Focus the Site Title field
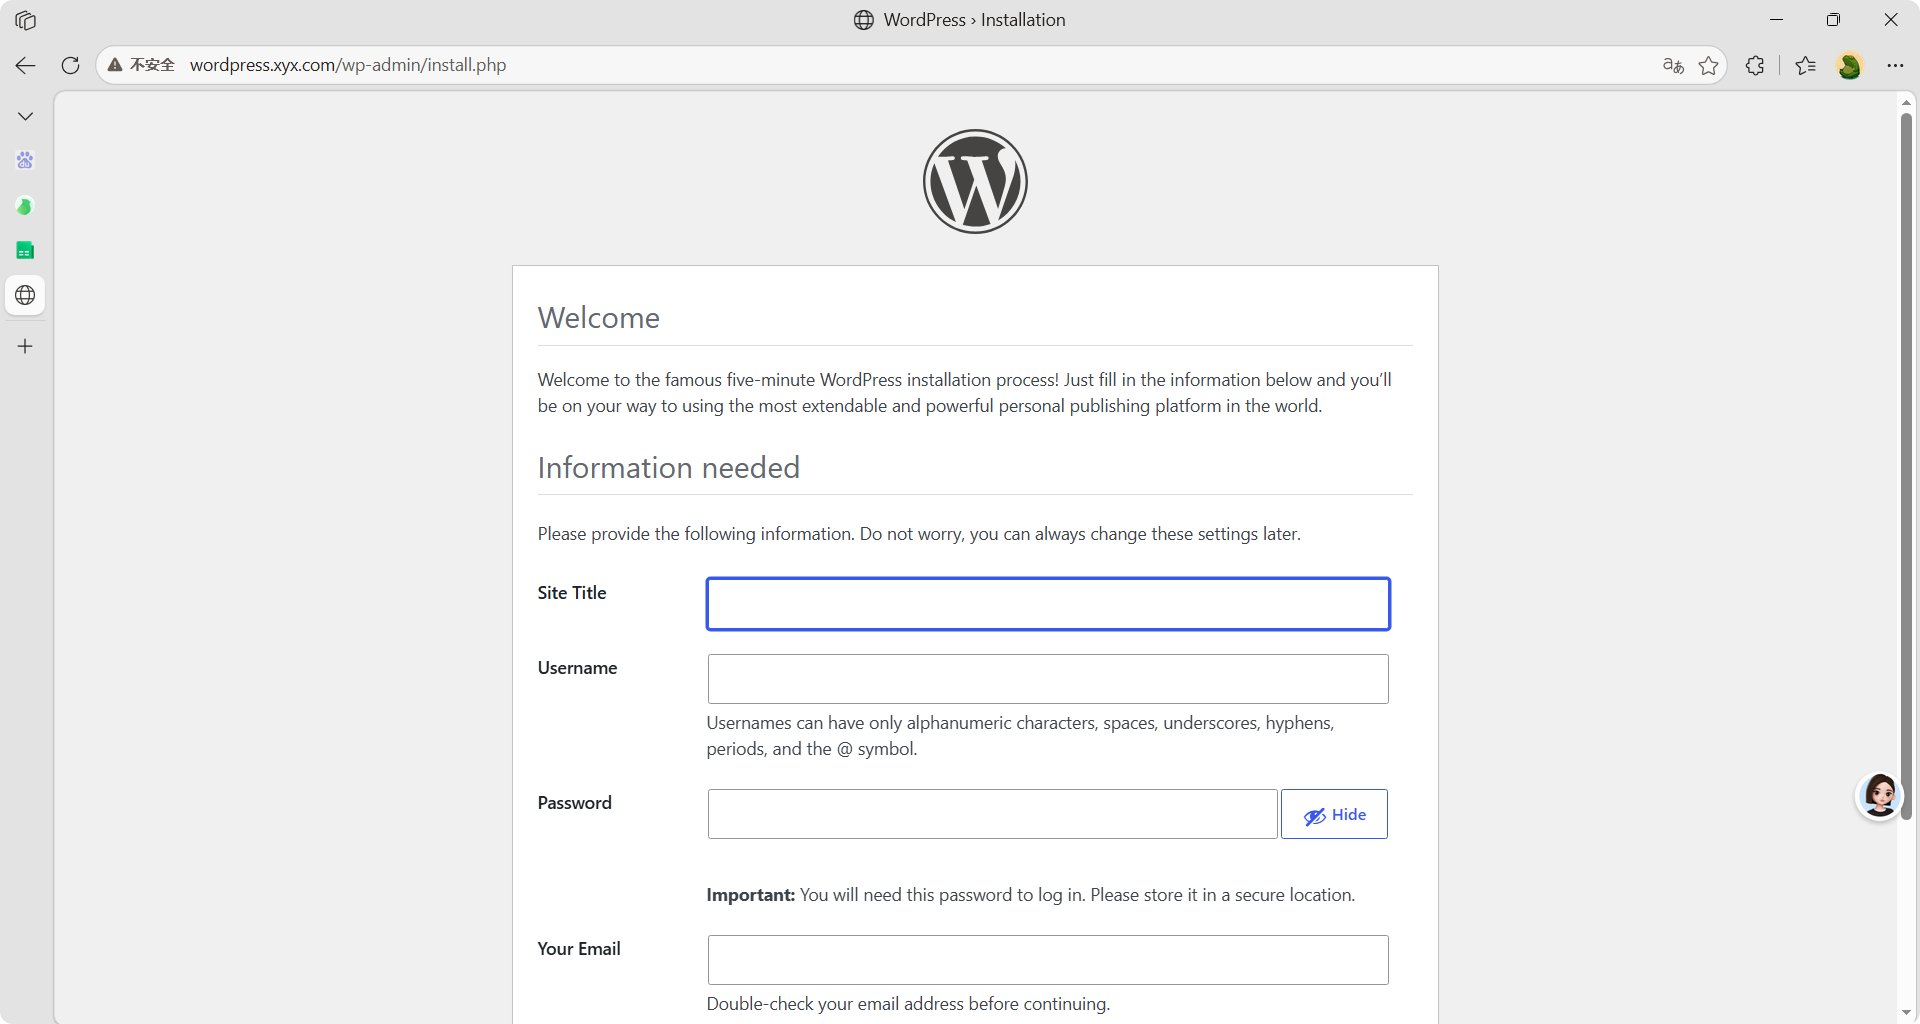The width and height of the screenshot is (1920, 1024). 1048,604
